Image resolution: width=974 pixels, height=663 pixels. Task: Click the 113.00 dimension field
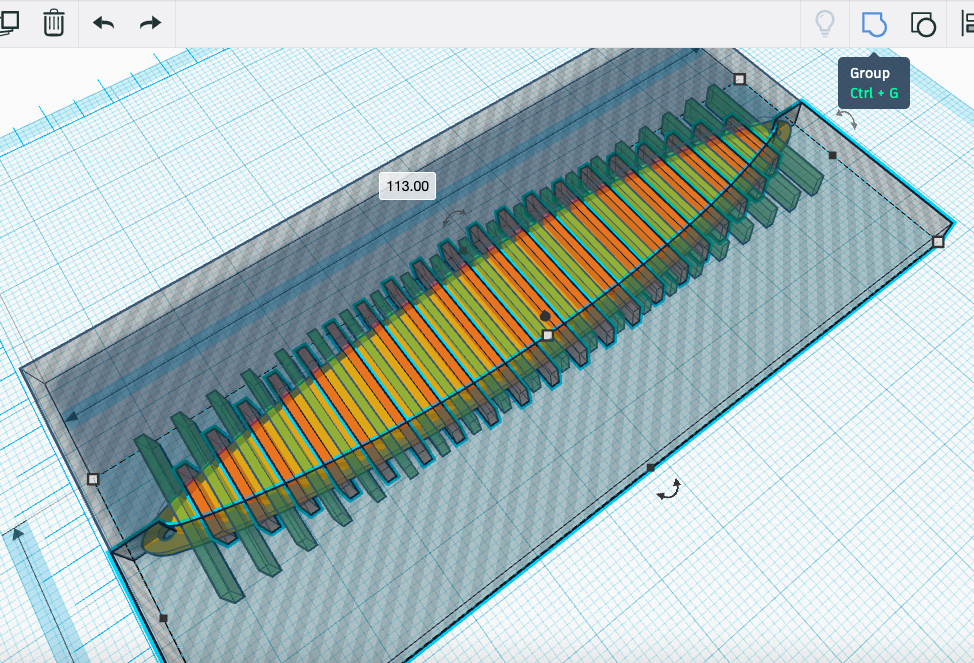tap(407, 186)
